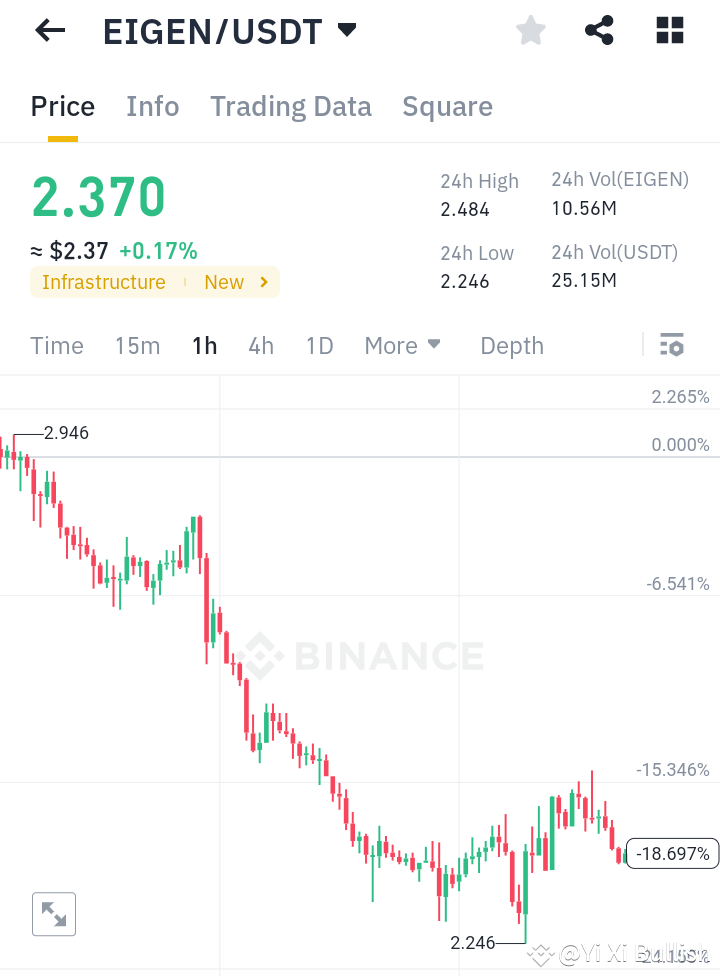This screenshot has width=720, height=976.
Task: Click the back arrow to leave the chart
Action: pos(48,31)
